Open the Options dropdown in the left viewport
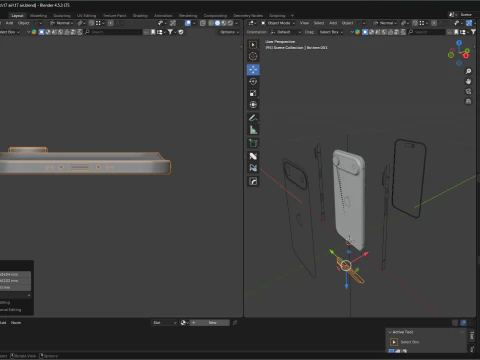The height and width of the screenshot is (360, 480). tap(229, 32)
